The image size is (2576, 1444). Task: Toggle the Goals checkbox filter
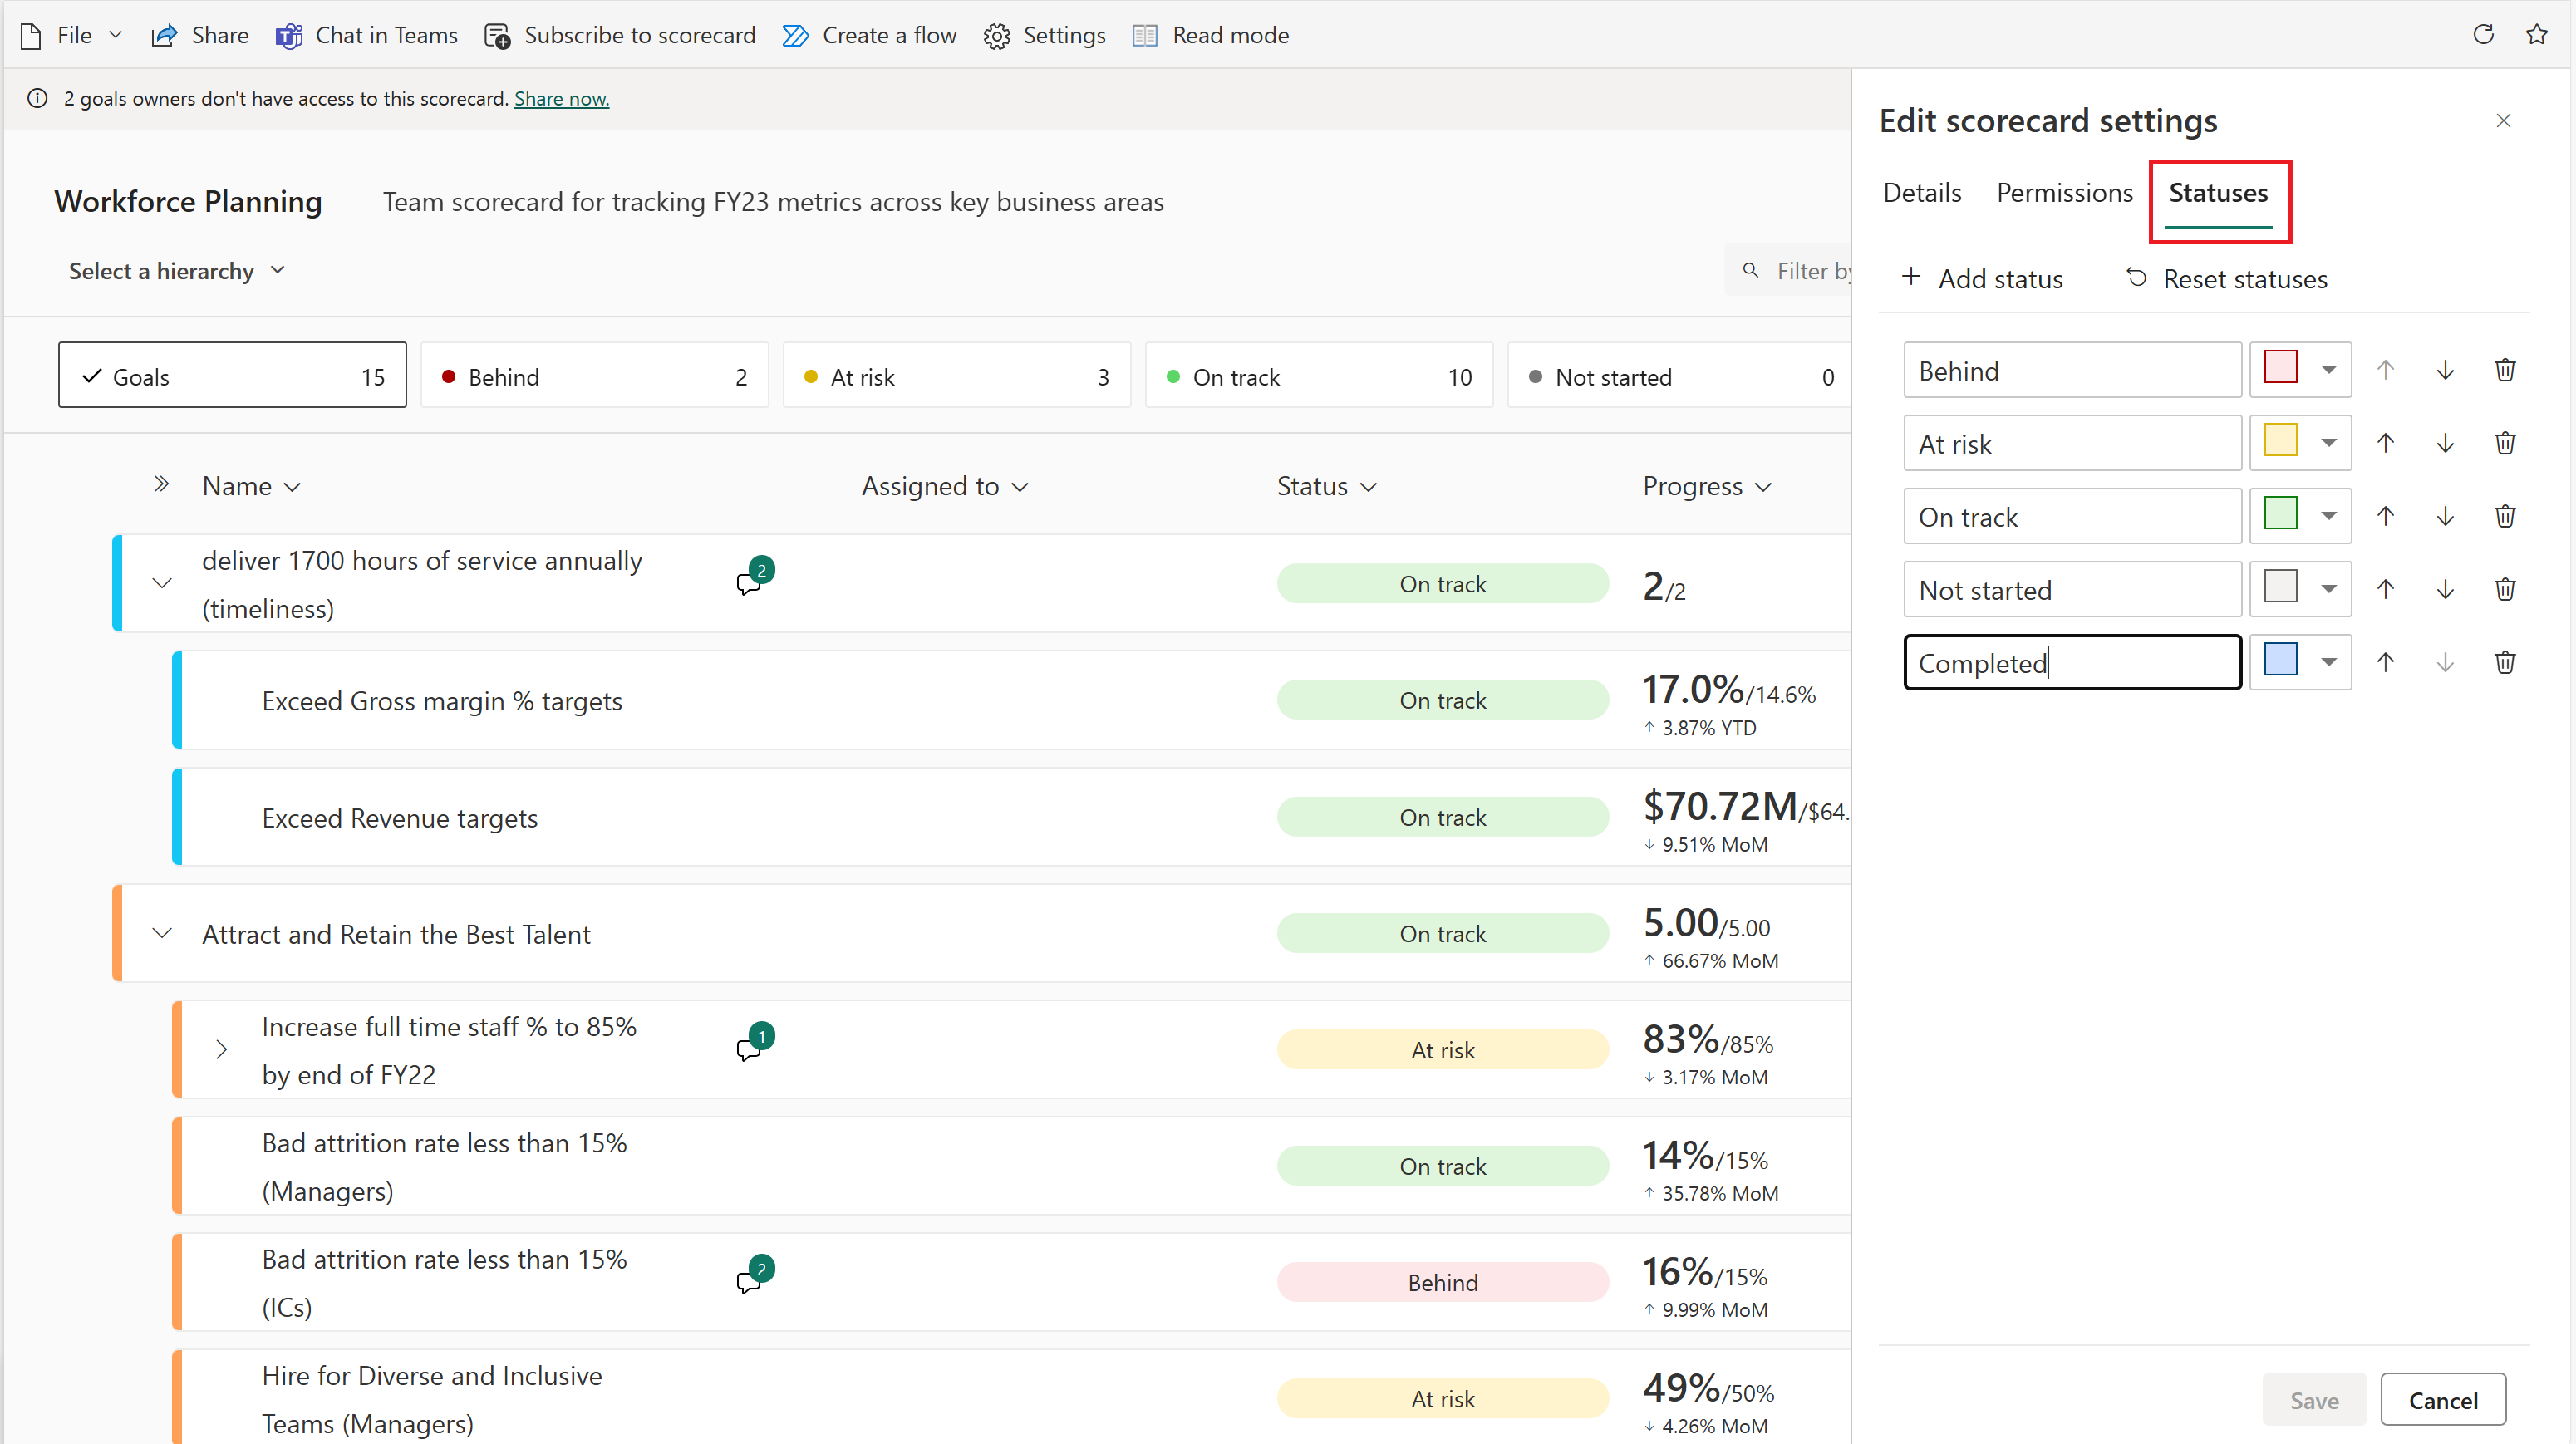tap(229, 376)
